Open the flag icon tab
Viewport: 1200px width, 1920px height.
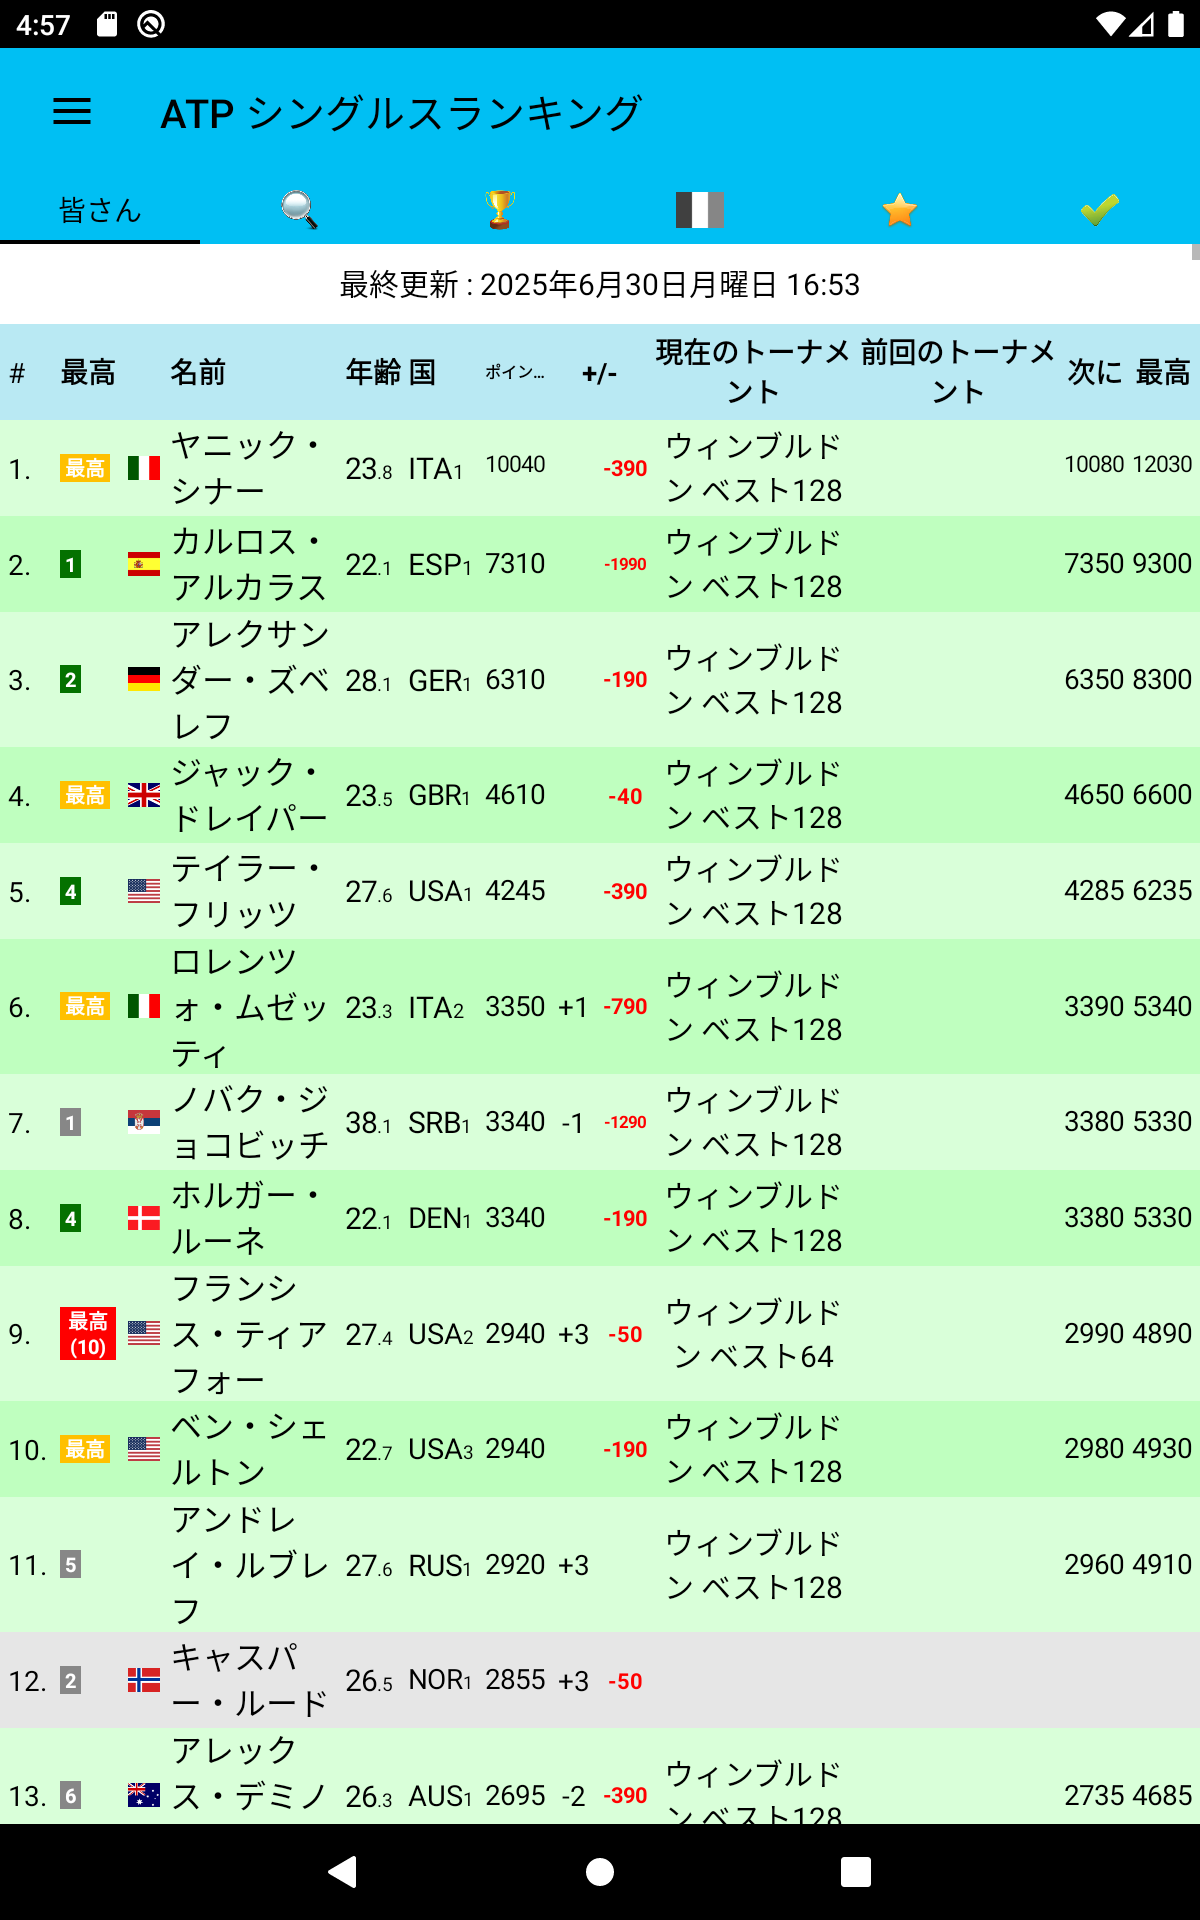pos(699,210)
